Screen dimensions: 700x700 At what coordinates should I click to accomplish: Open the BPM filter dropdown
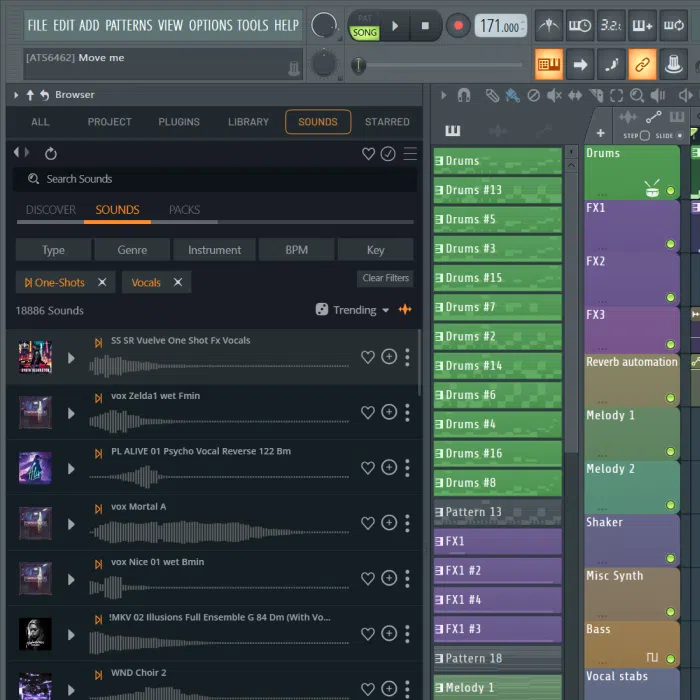(x=296, y=250)
